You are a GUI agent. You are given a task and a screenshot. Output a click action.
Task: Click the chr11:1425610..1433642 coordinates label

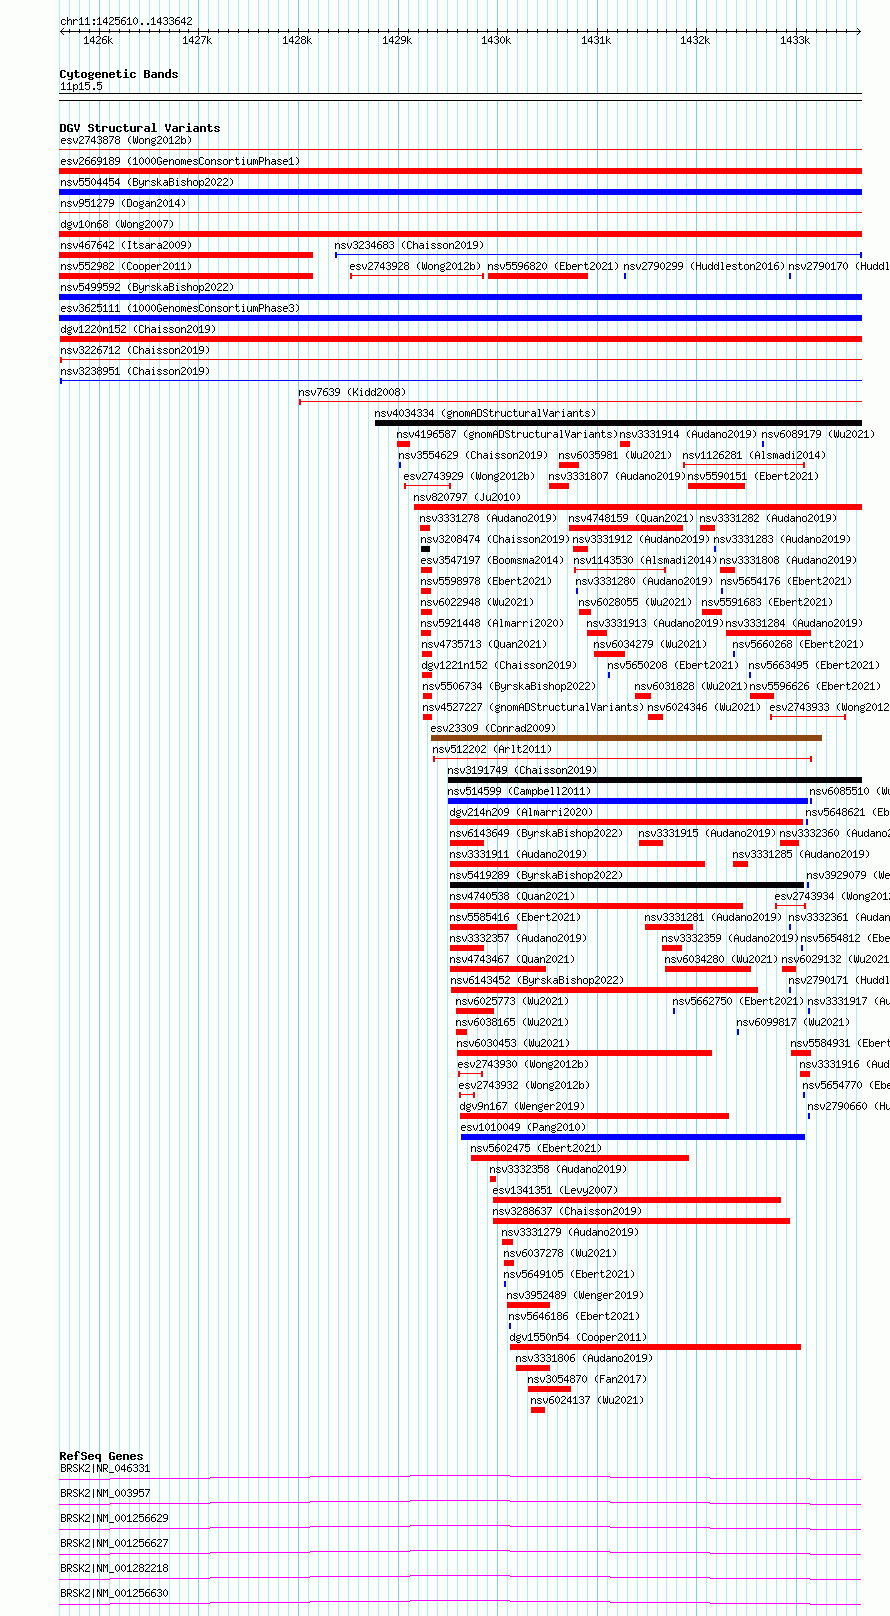[x=126, y=21]
